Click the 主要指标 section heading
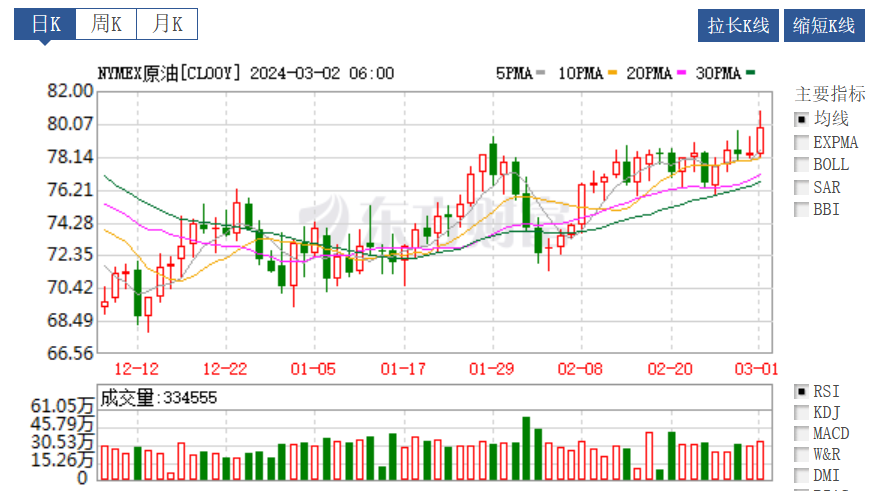Screen dimensions: 884x491 (830, 94)
